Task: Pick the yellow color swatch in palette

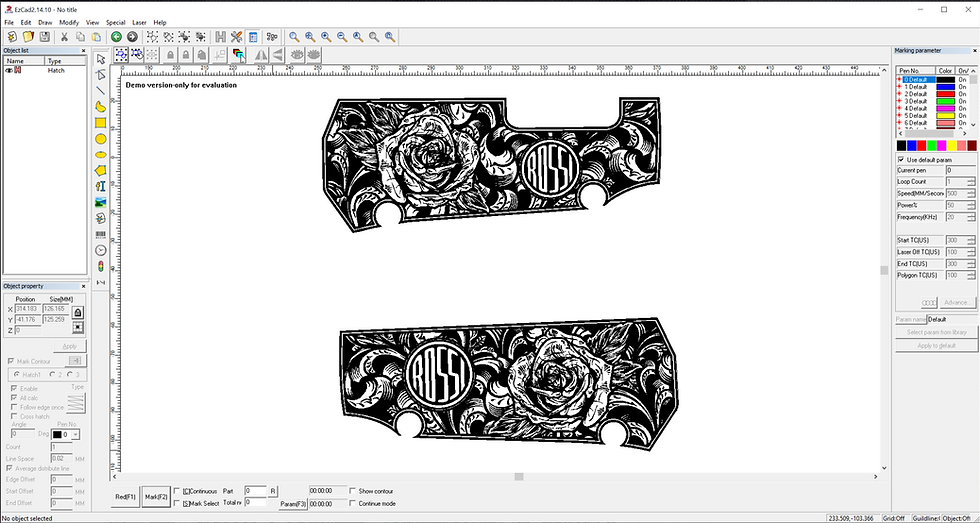Action: pos(952,146)
